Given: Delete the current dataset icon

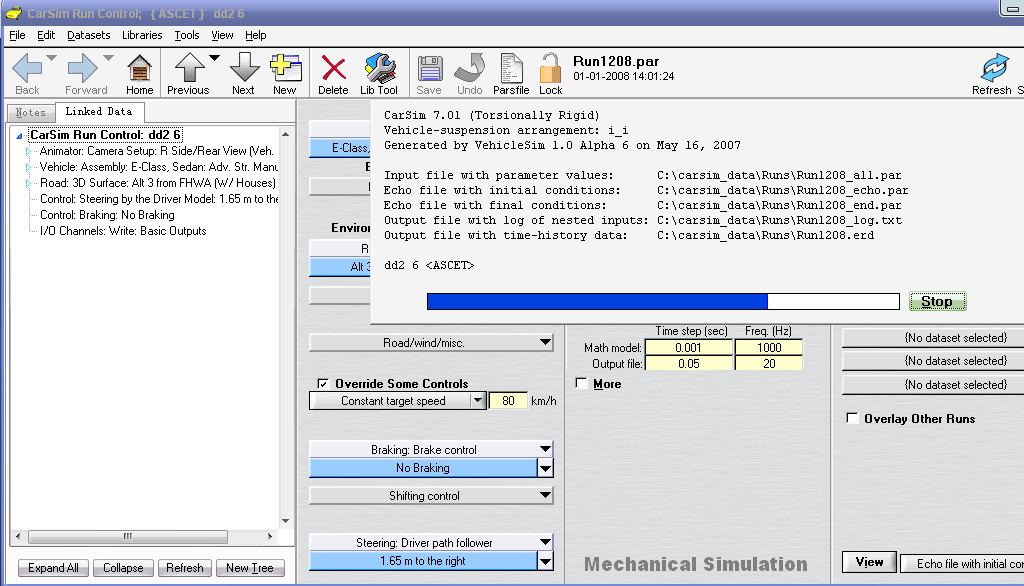Looking at the screenshot, I should pos(333,67).
